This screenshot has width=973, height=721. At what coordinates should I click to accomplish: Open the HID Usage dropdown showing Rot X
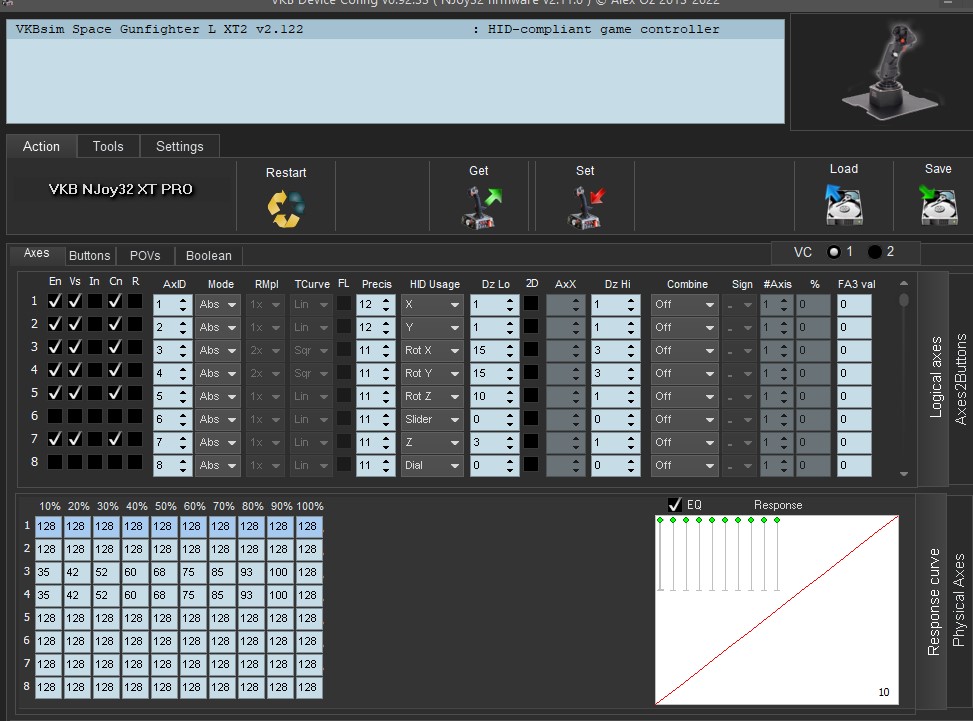pos(432,351)
